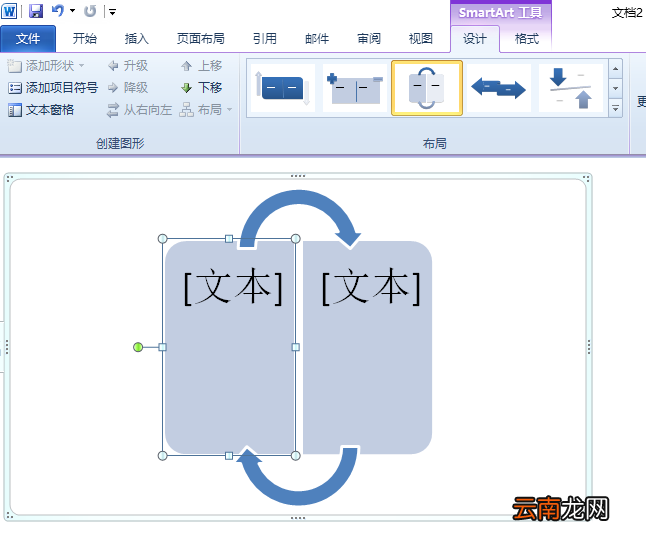The width and height of the screenshot is (646, 537).
Task: Open the Quick Access Toolbar customize menu
Action: (112, 12)
